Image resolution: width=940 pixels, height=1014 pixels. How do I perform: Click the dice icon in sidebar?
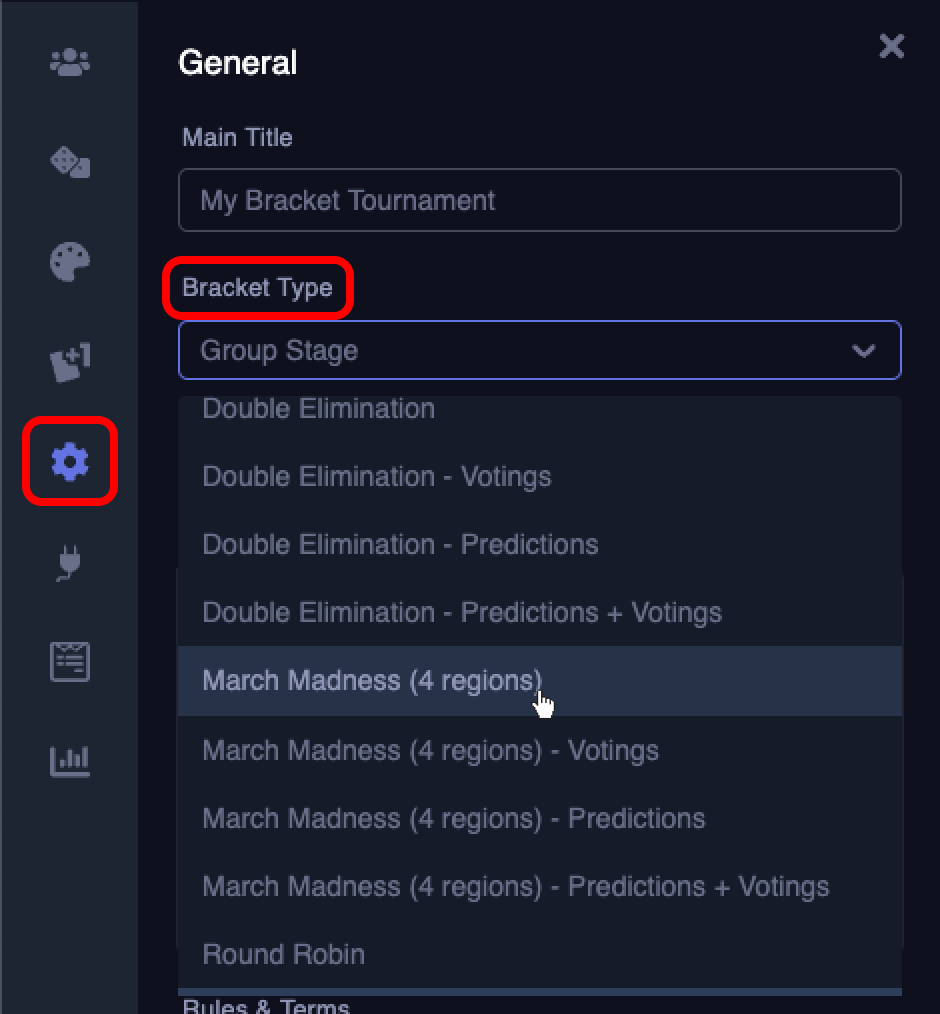tap(70, 162)
